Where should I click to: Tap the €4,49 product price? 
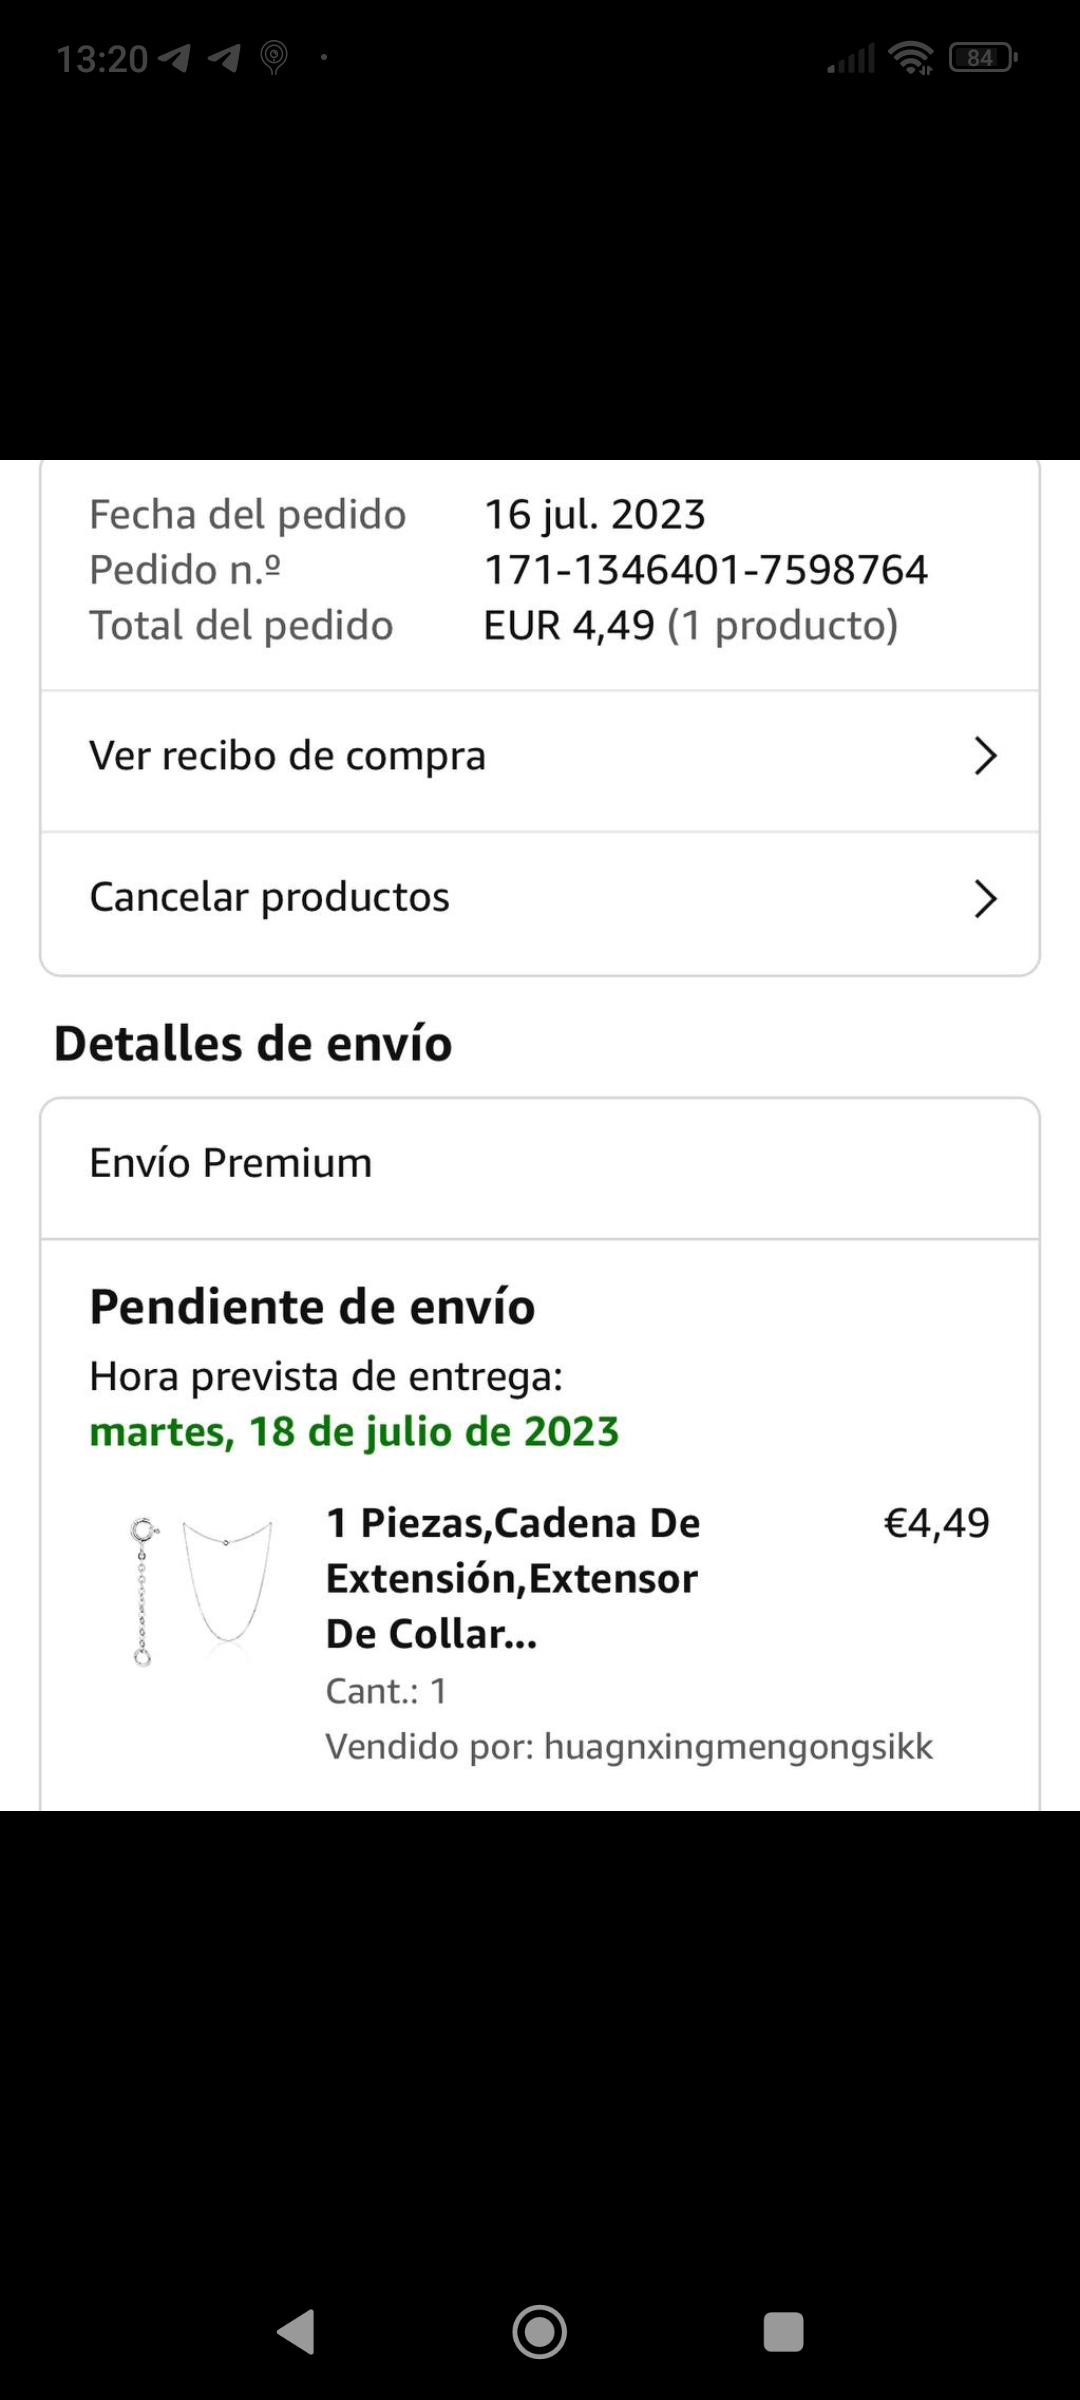(936, 1523)
